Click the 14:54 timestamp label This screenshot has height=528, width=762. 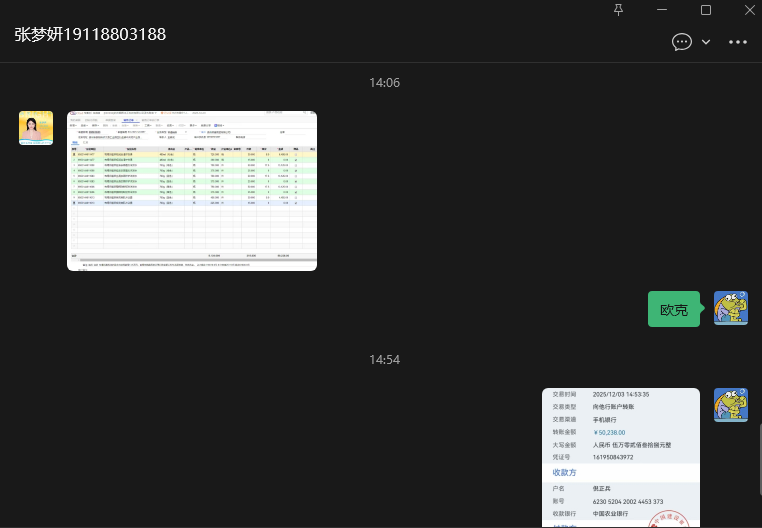(384, 359)
